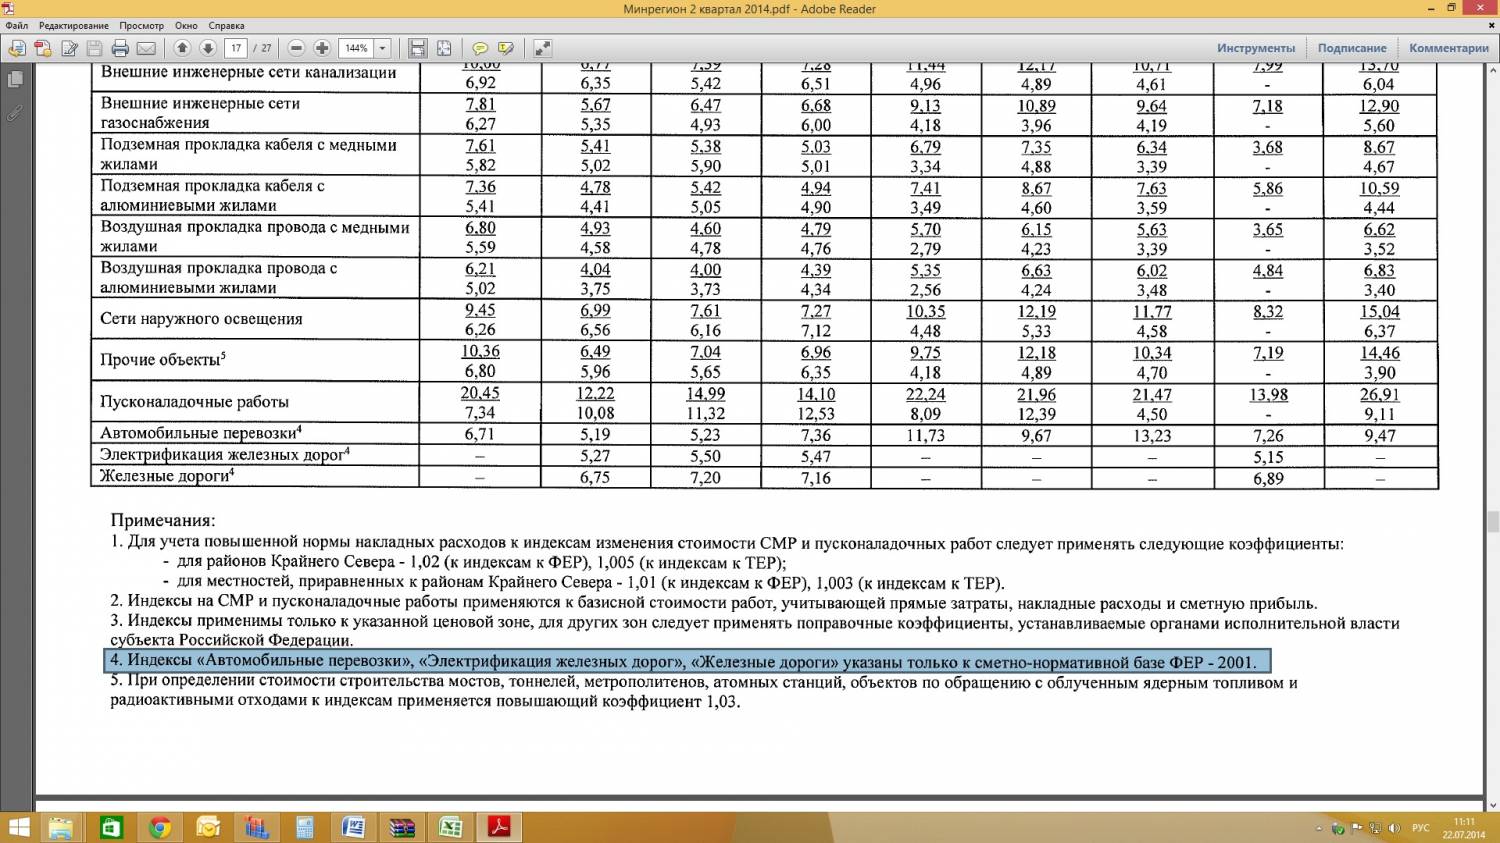Click the Save file toolbar icon
The image size is (1500, 843).
[x=94, y=48]
